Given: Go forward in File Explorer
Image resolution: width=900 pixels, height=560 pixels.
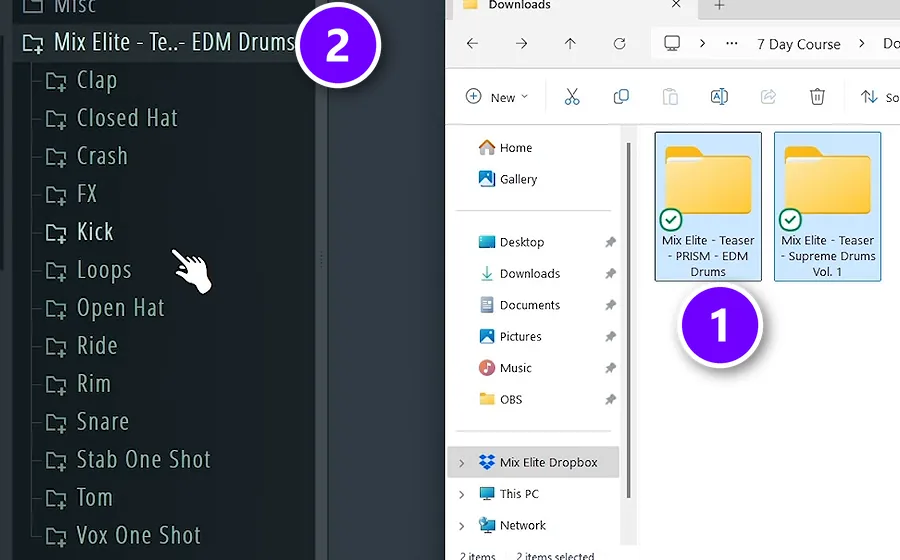Looking at the screenshot, I should pos(521,44).
